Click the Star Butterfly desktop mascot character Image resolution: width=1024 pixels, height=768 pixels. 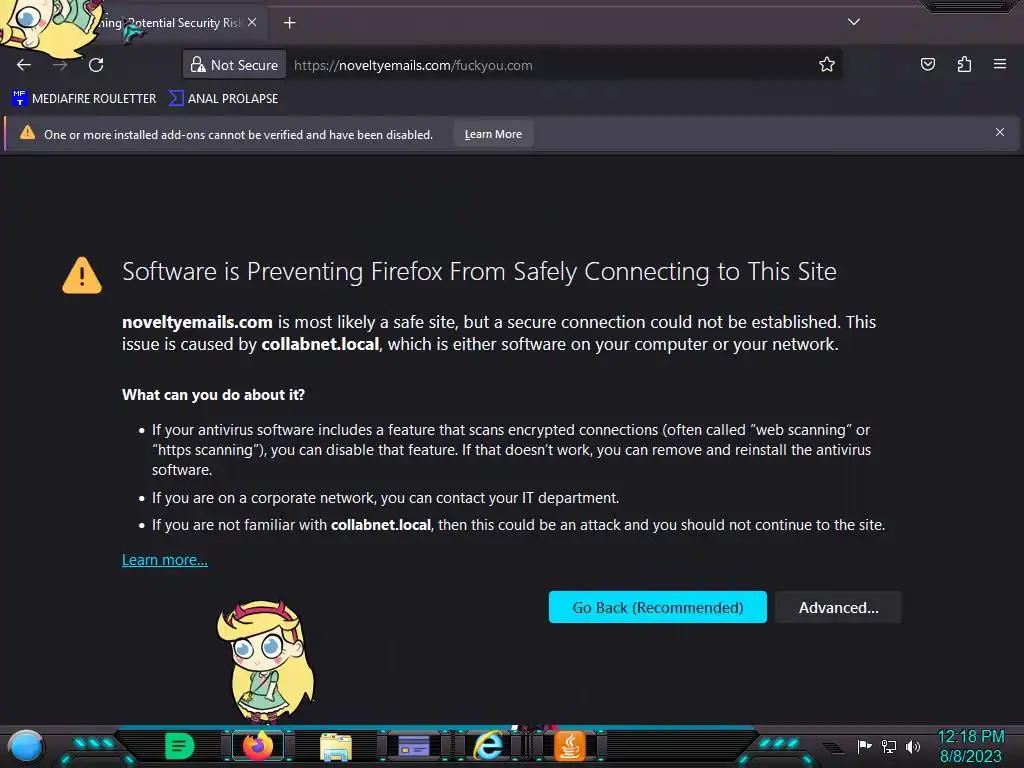click(264, 660)
